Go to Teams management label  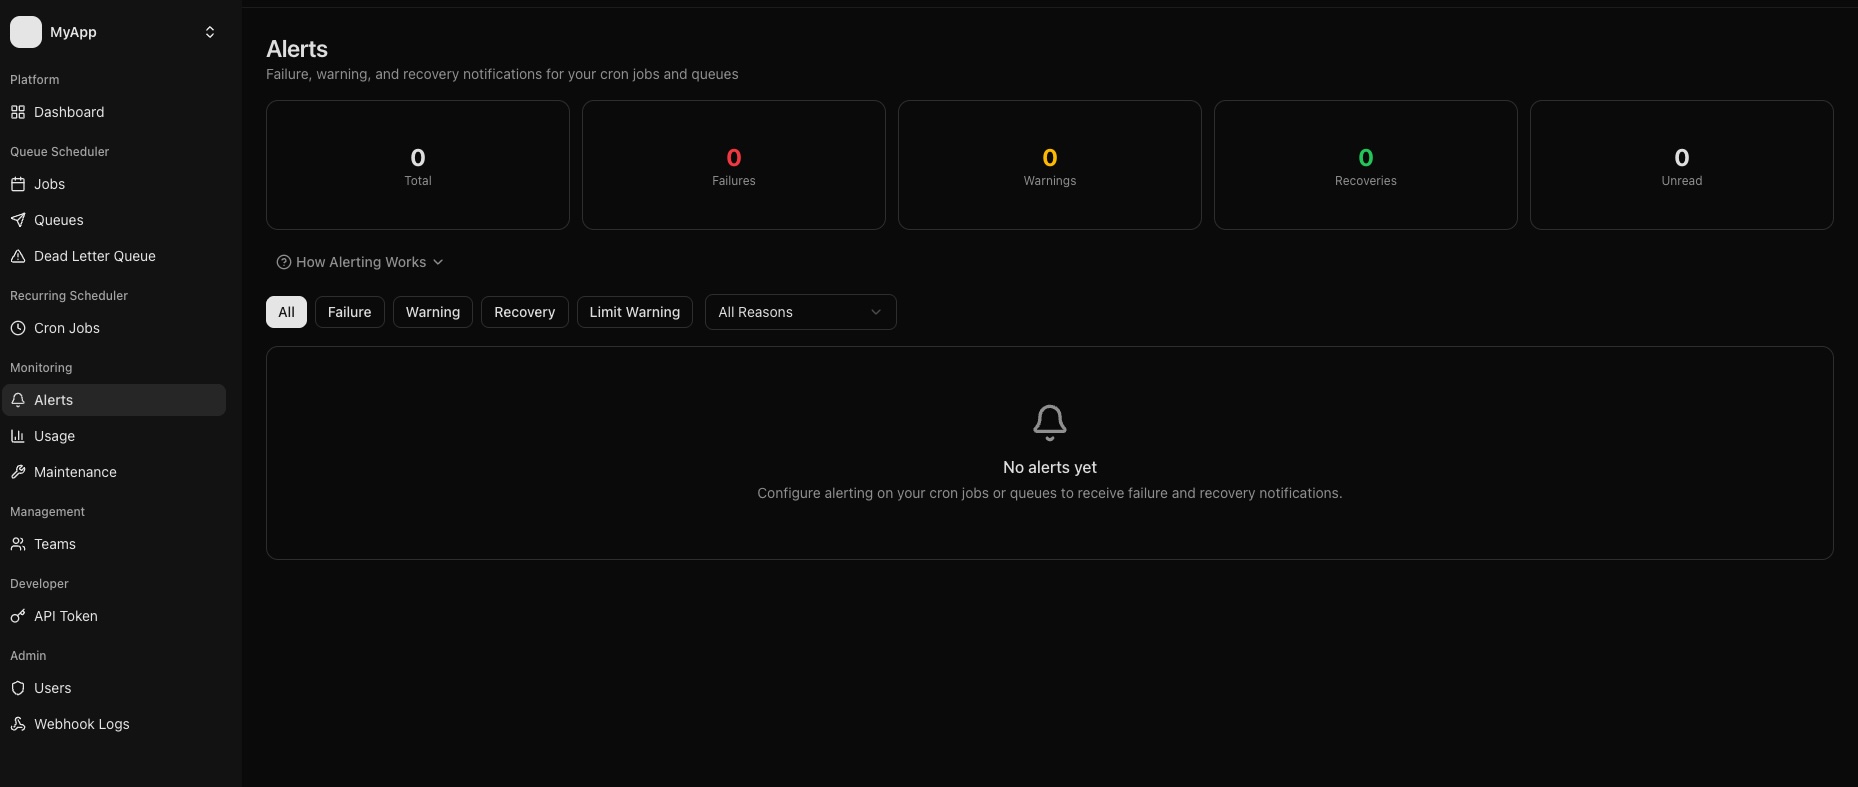coord(55,544)
